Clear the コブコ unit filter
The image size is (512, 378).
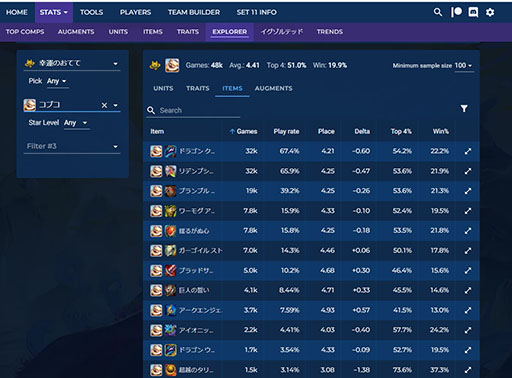coord(104,105)
